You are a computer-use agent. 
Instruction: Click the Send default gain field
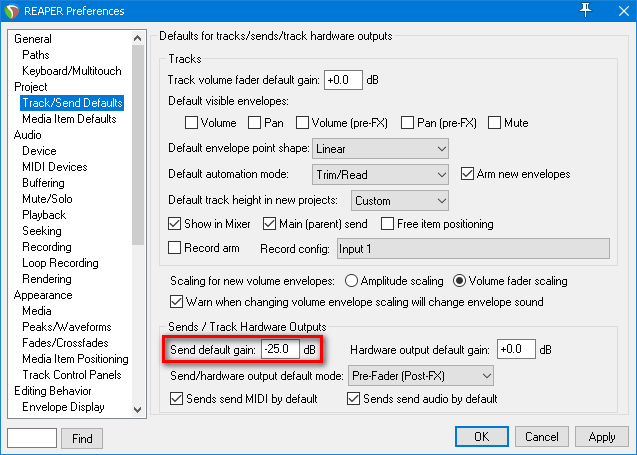pos(280,349)
